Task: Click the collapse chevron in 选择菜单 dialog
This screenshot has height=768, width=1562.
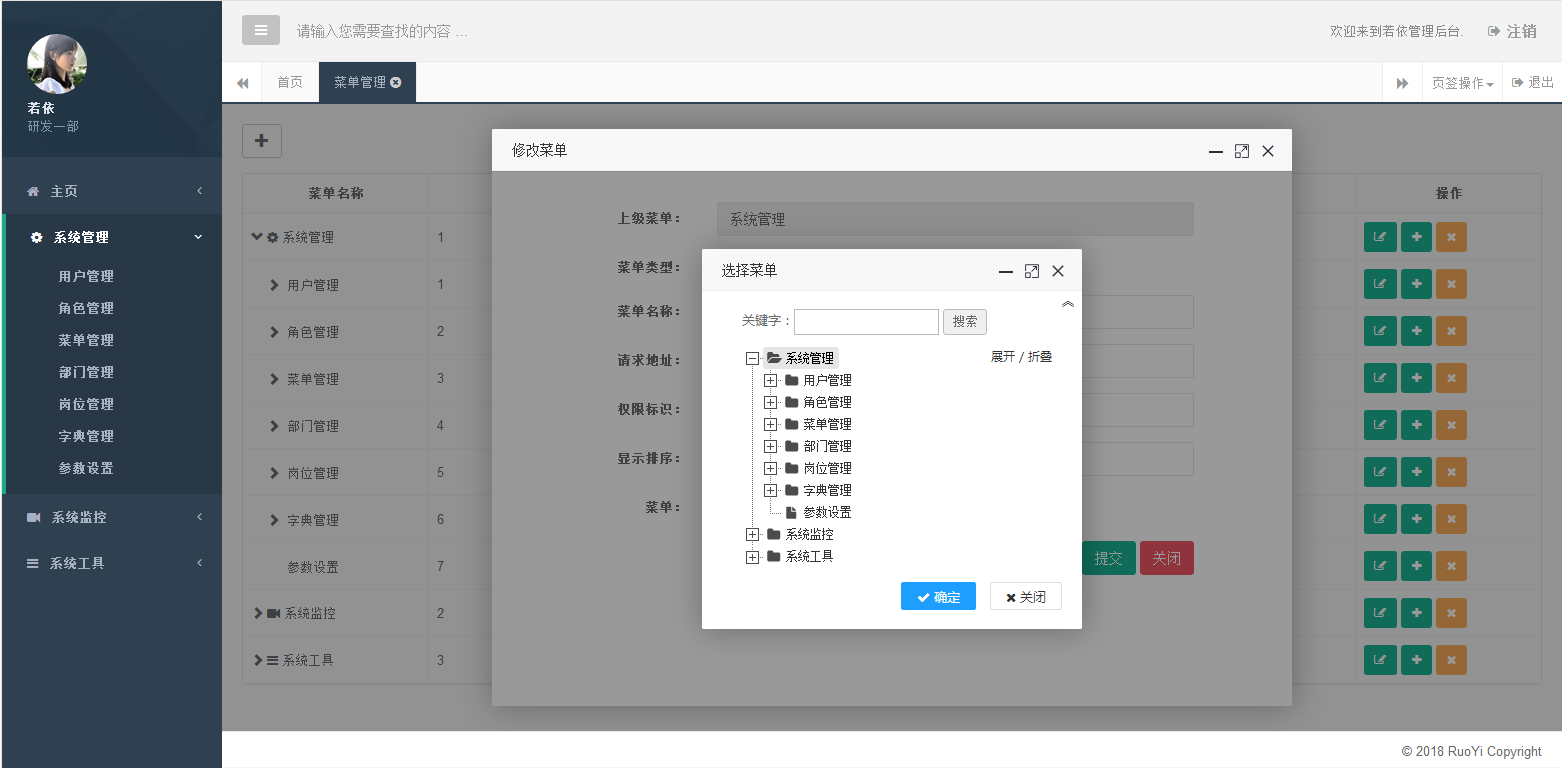Action: click(x=1068, y=304)
